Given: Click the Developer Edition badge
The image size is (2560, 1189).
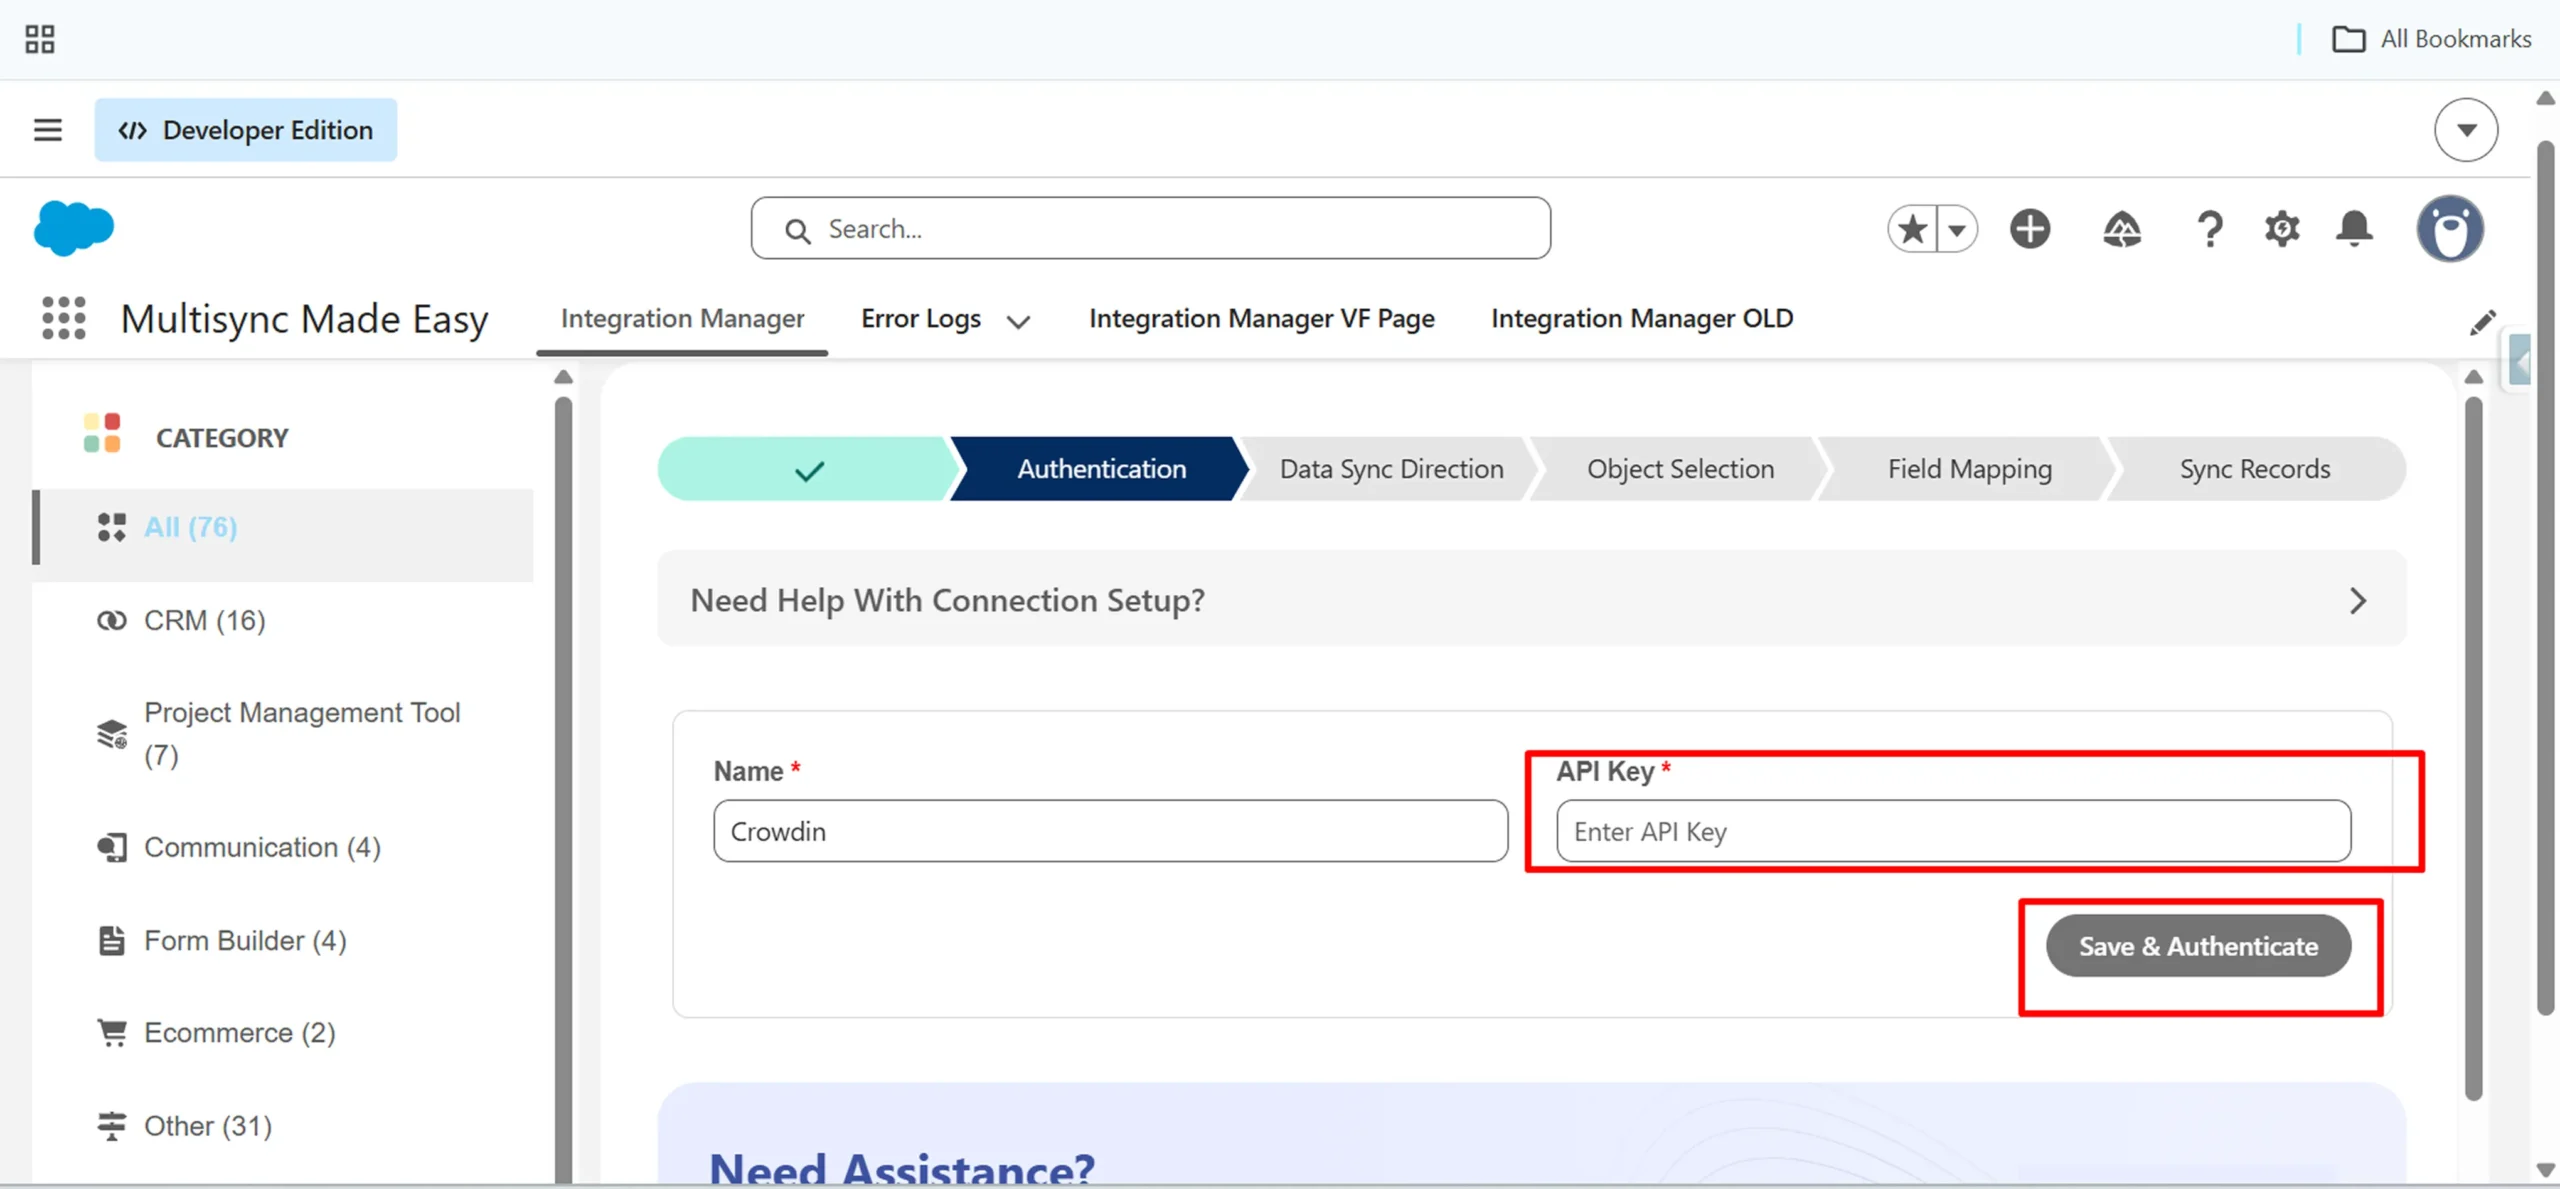Looking at the screenshot, I should tap(246, 130).
